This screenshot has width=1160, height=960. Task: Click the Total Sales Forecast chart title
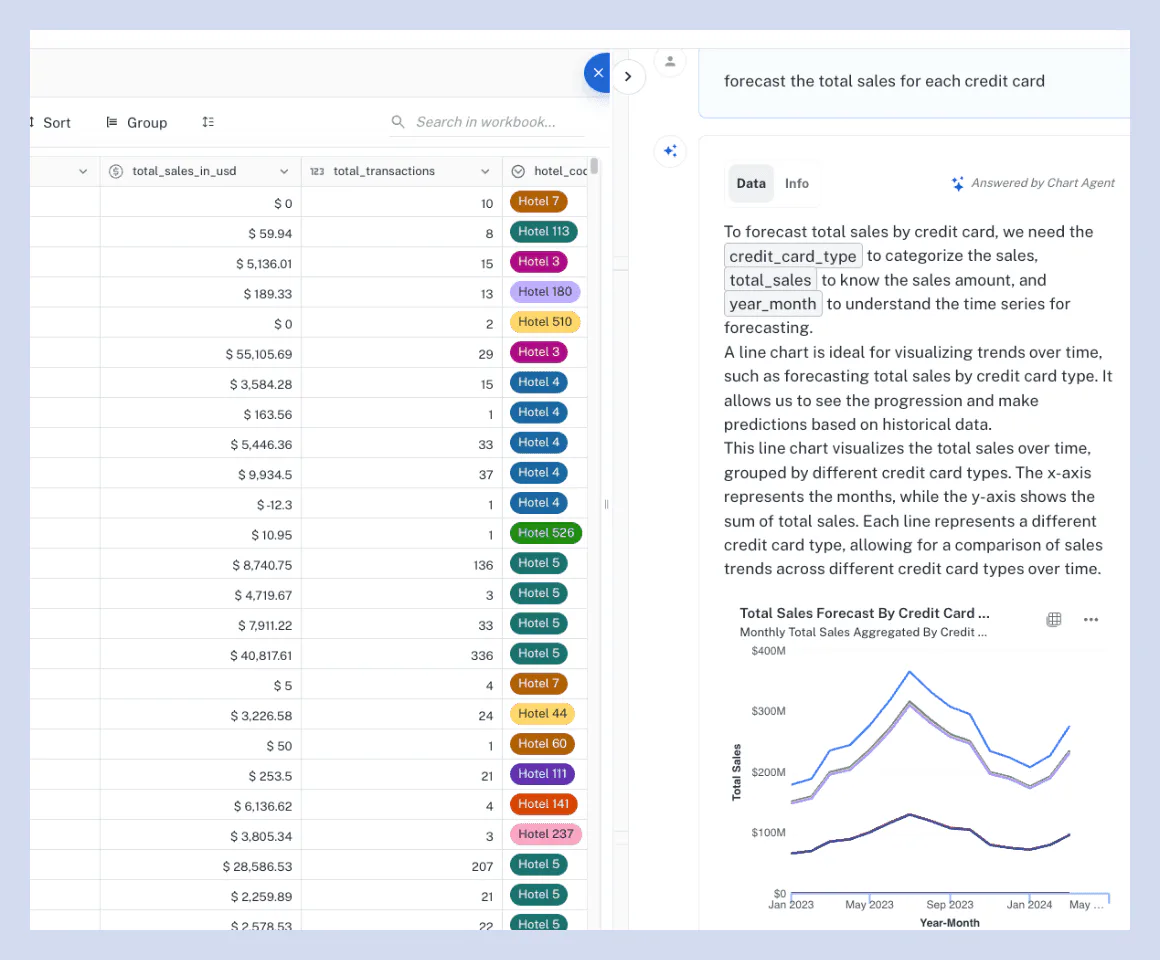864,613
